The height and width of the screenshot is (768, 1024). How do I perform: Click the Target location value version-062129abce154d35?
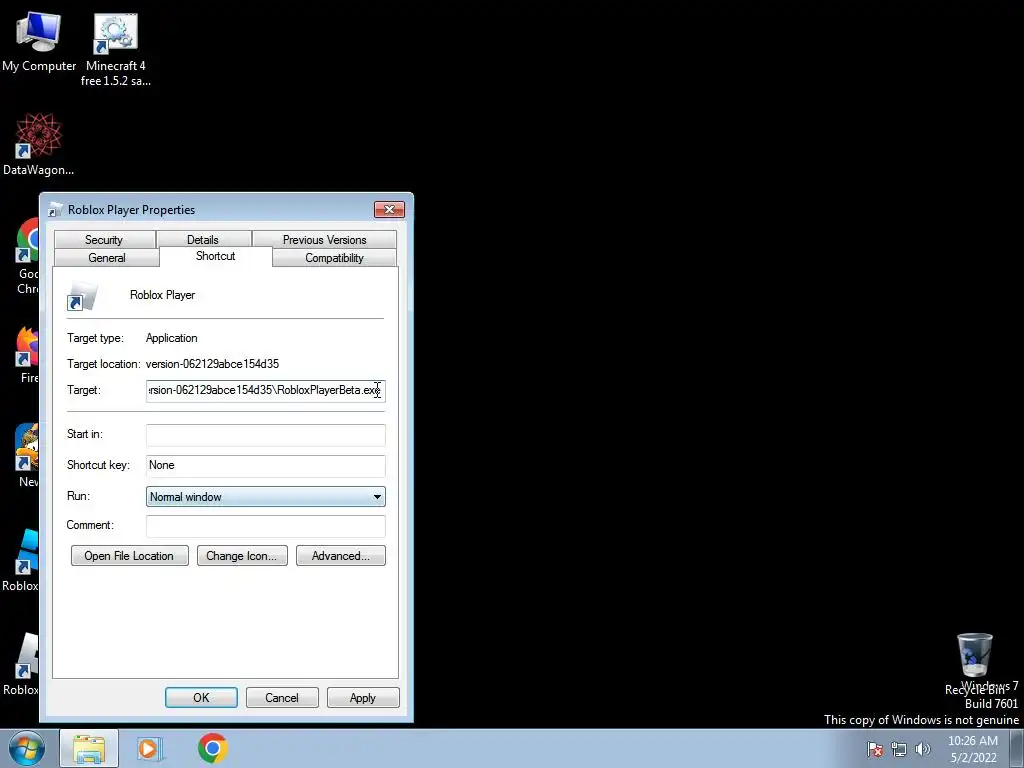pos(212,364)
